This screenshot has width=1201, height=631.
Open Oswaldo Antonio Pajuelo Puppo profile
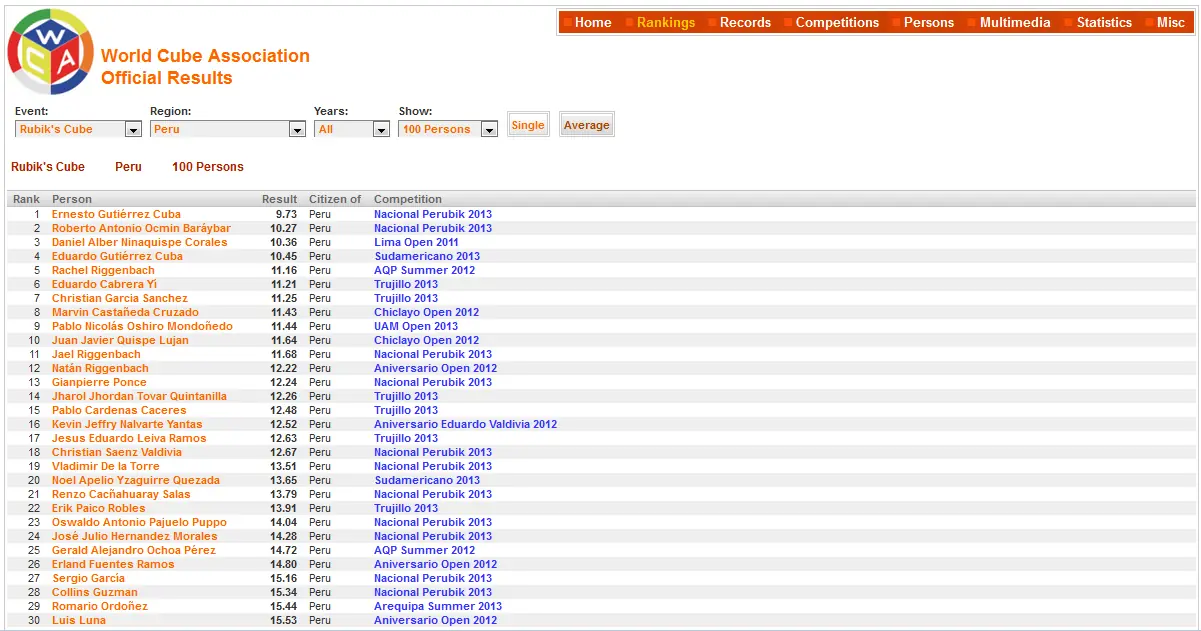point(139,522)
